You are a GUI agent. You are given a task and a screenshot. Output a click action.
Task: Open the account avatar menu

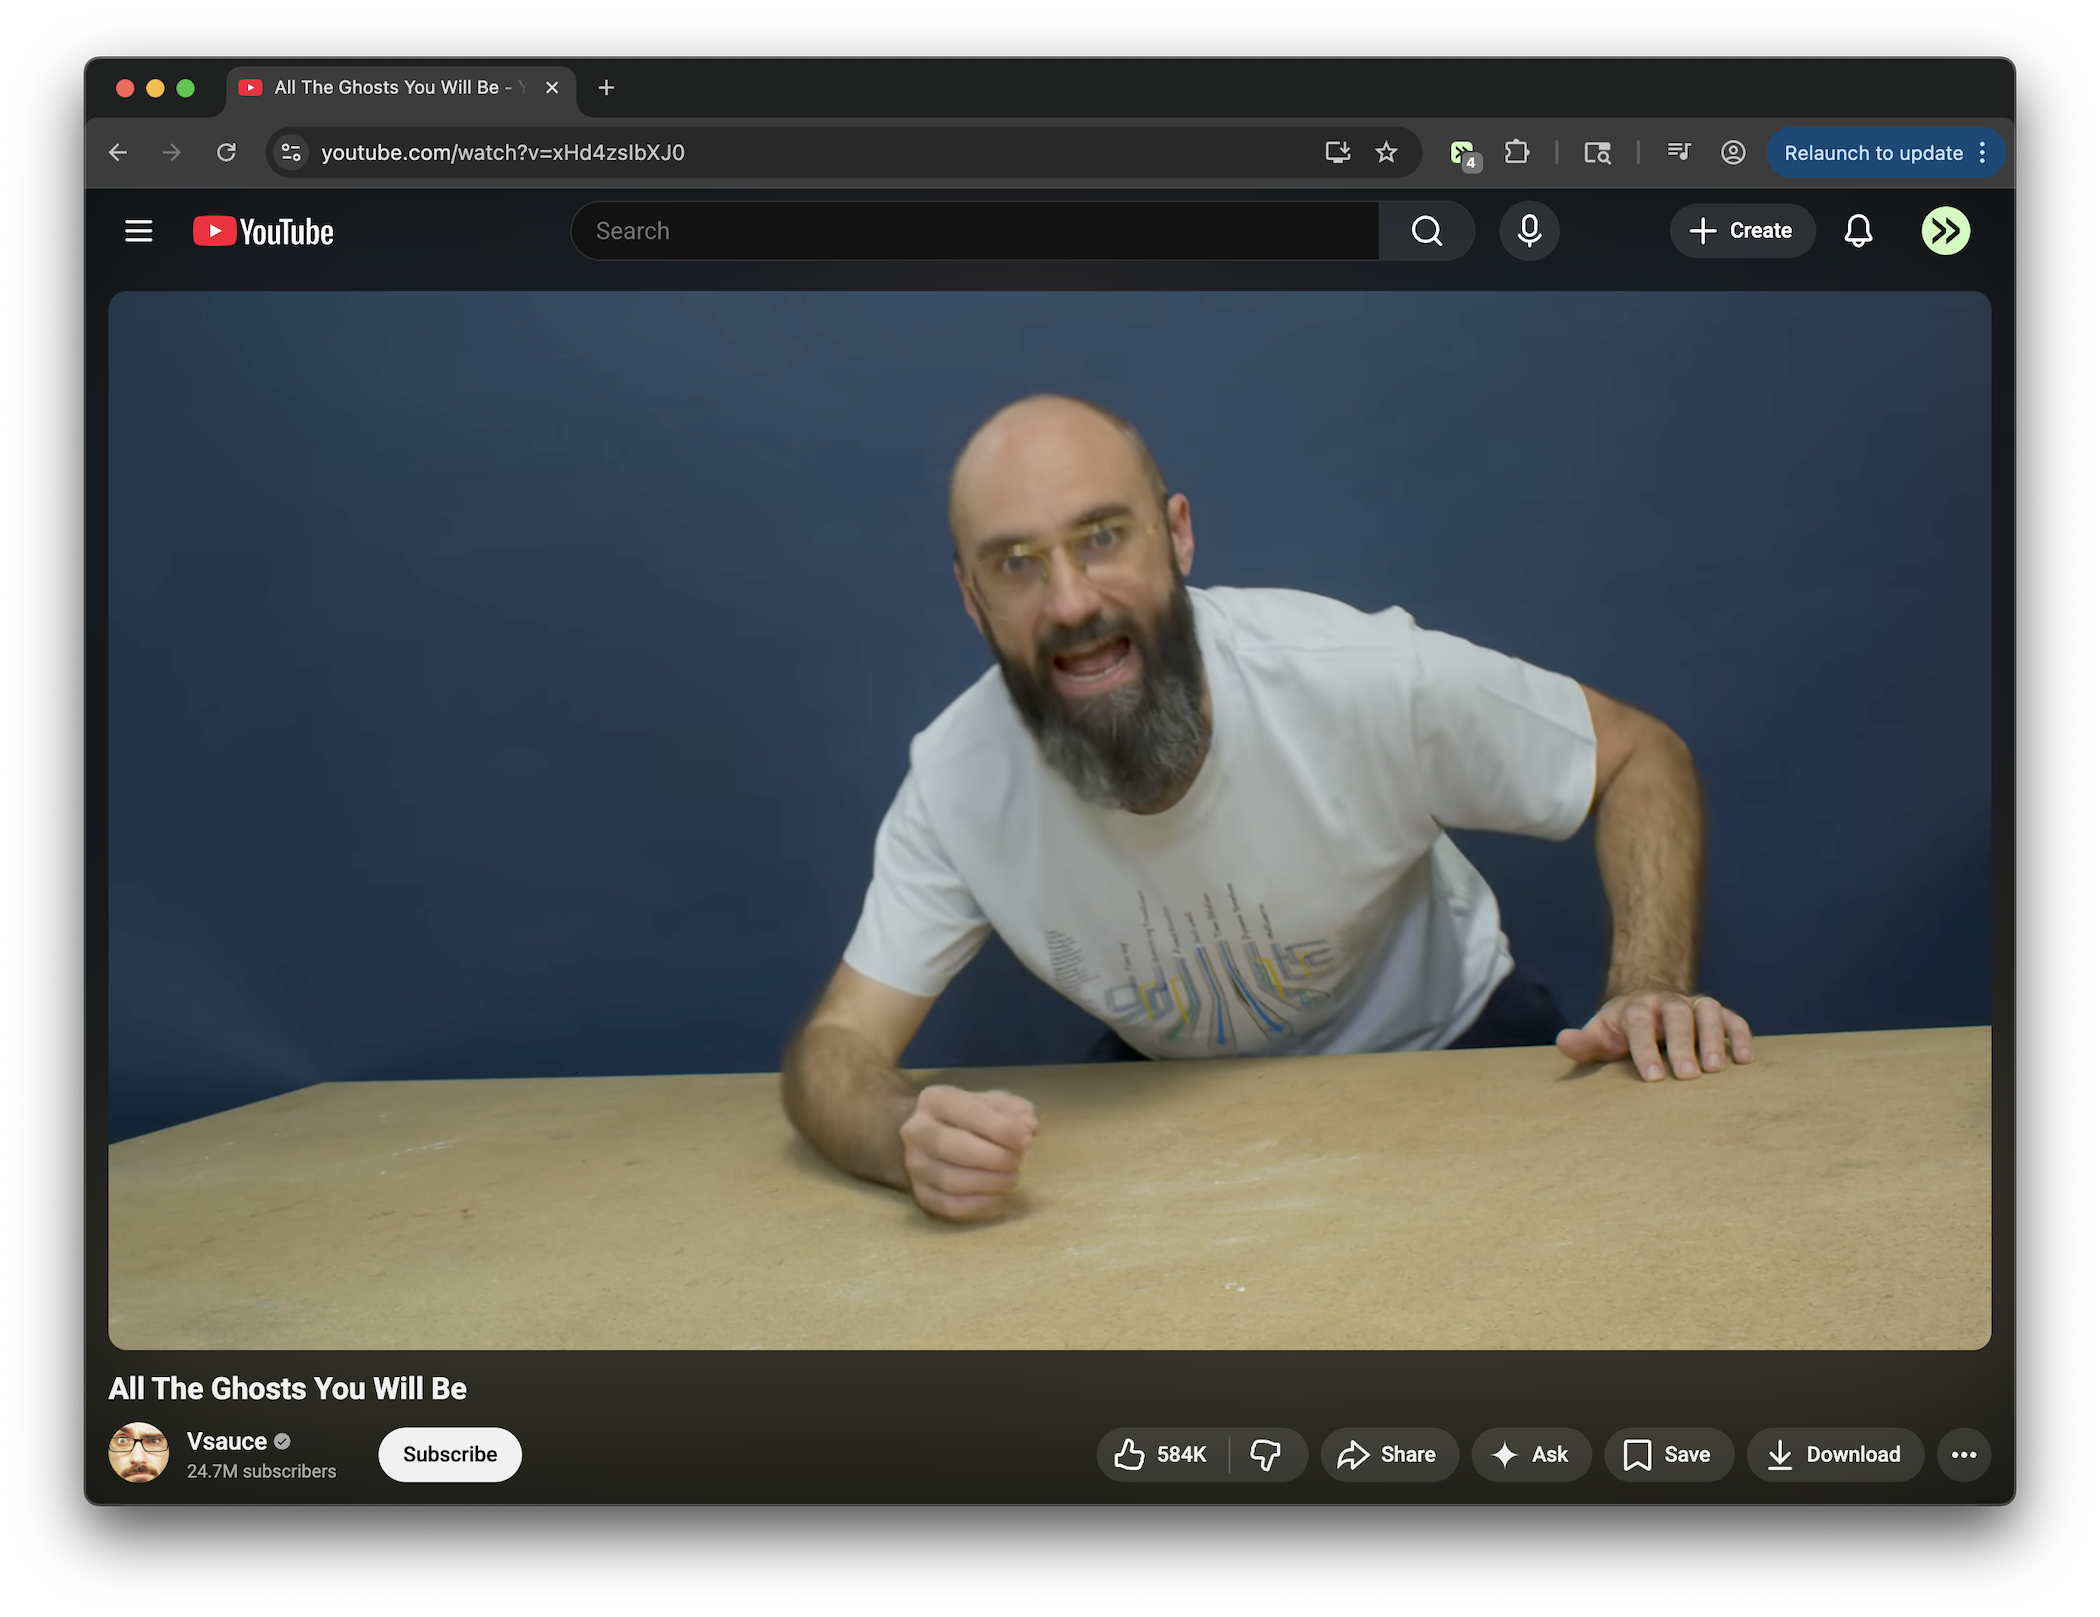[x=1944, y=231]
